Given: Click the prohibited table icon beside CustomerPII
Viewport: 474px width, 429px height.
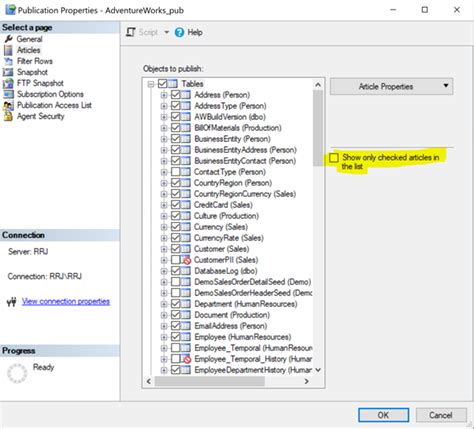Looking at the screenshot, I should (186, 260).
